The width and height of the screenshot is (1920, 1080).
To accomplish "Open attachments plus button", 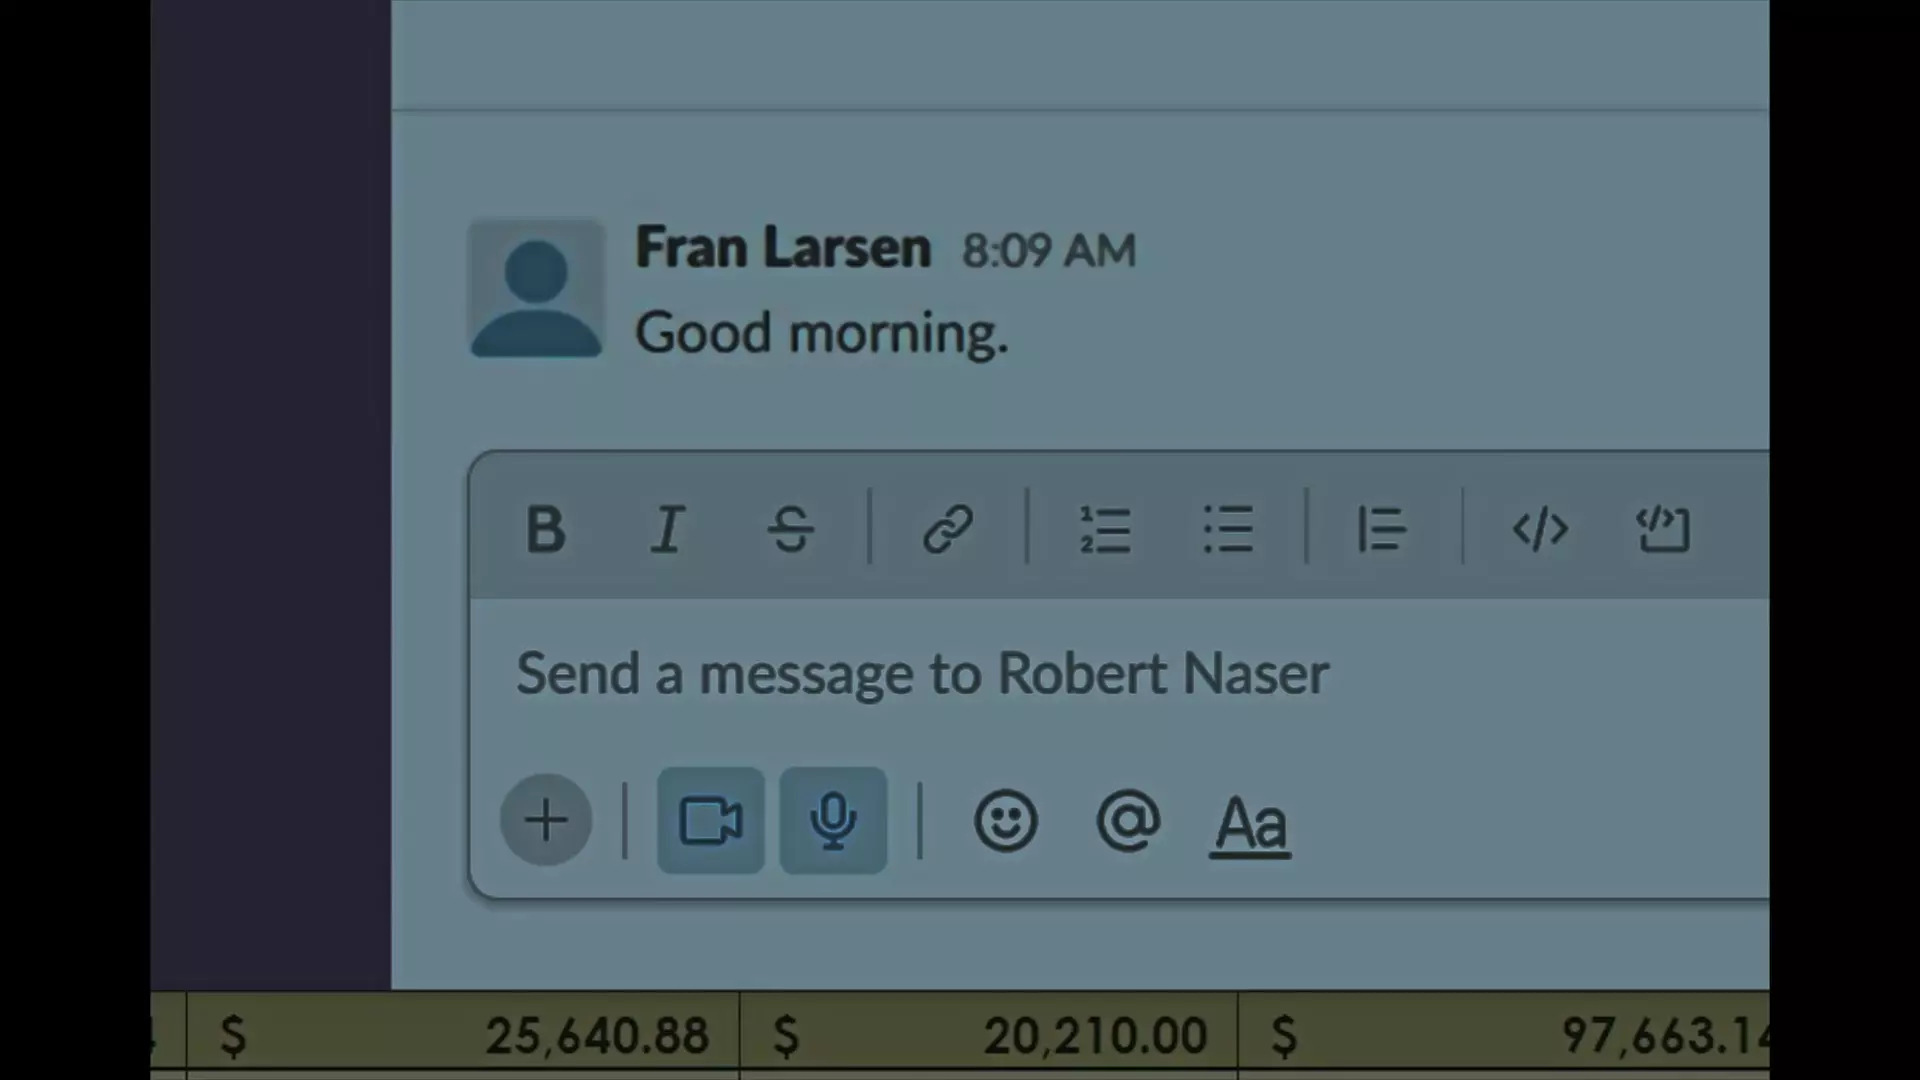I will pyautogui.click(x=546, y=820).
